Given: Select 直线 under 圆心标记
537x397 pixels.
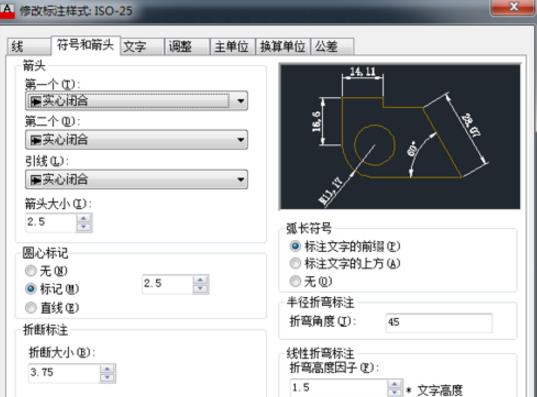Looking at the screenshot, I should [x=52, y=308].
